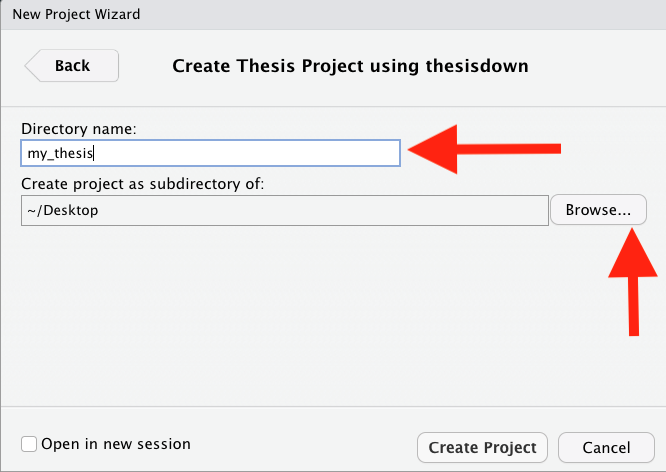Click the New Project Wizard title bar

point(333,14)
